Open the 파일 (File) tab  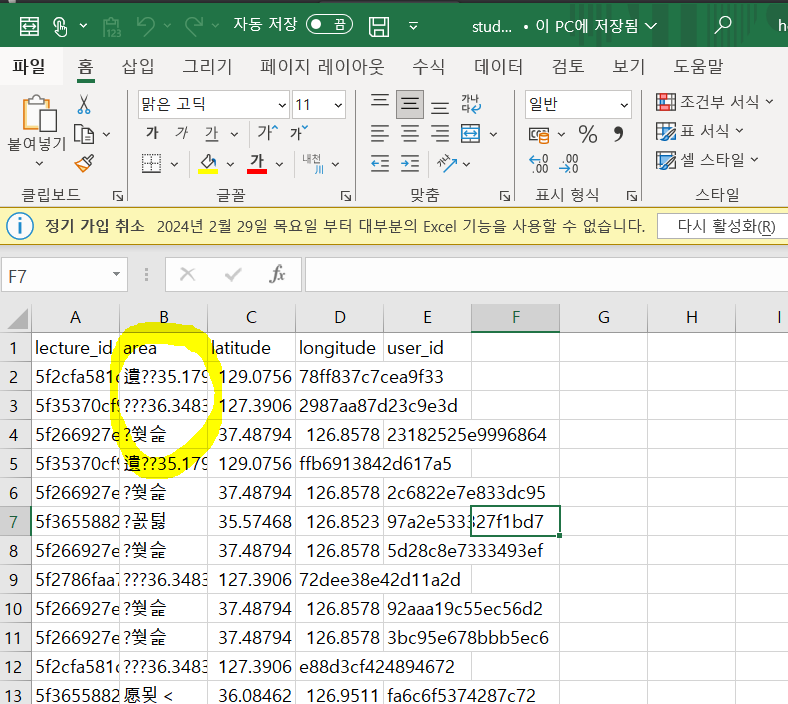29,66
